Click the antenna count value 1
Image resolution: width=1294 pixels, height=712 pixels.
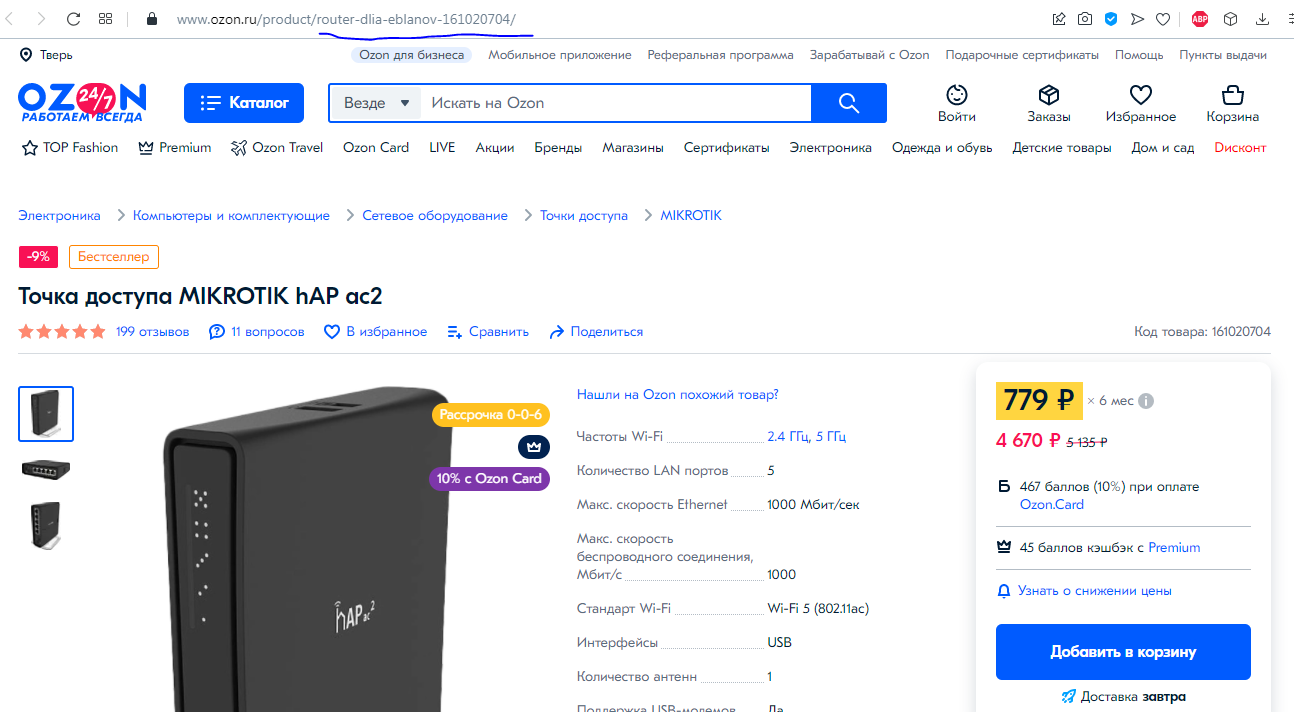pos(770,677)
